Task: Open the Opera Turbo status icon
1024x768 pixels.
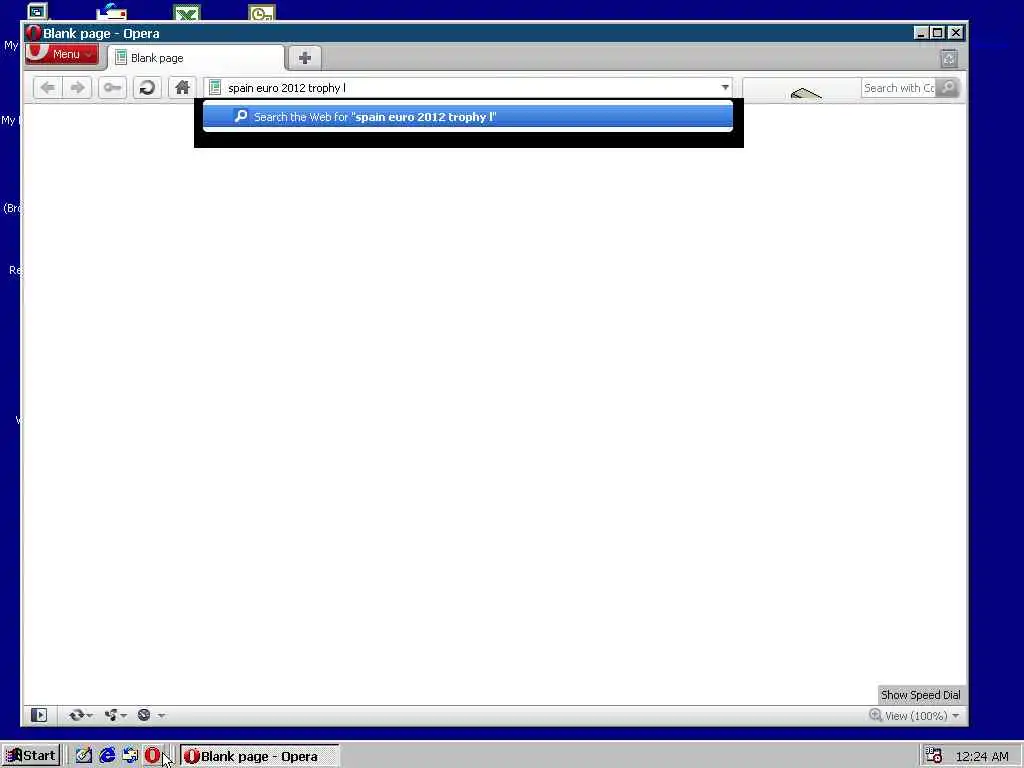Action: (x=144, y=715)
